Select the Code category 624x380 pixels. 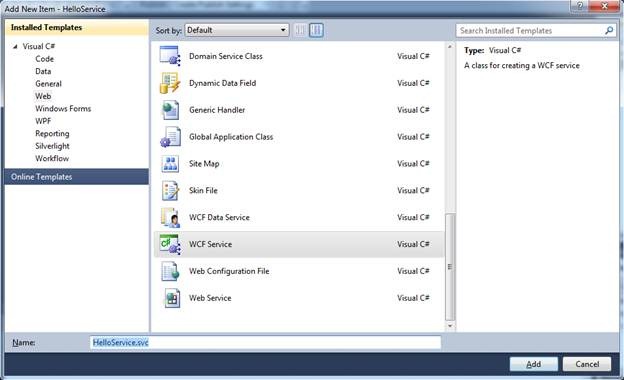point(45,59)
